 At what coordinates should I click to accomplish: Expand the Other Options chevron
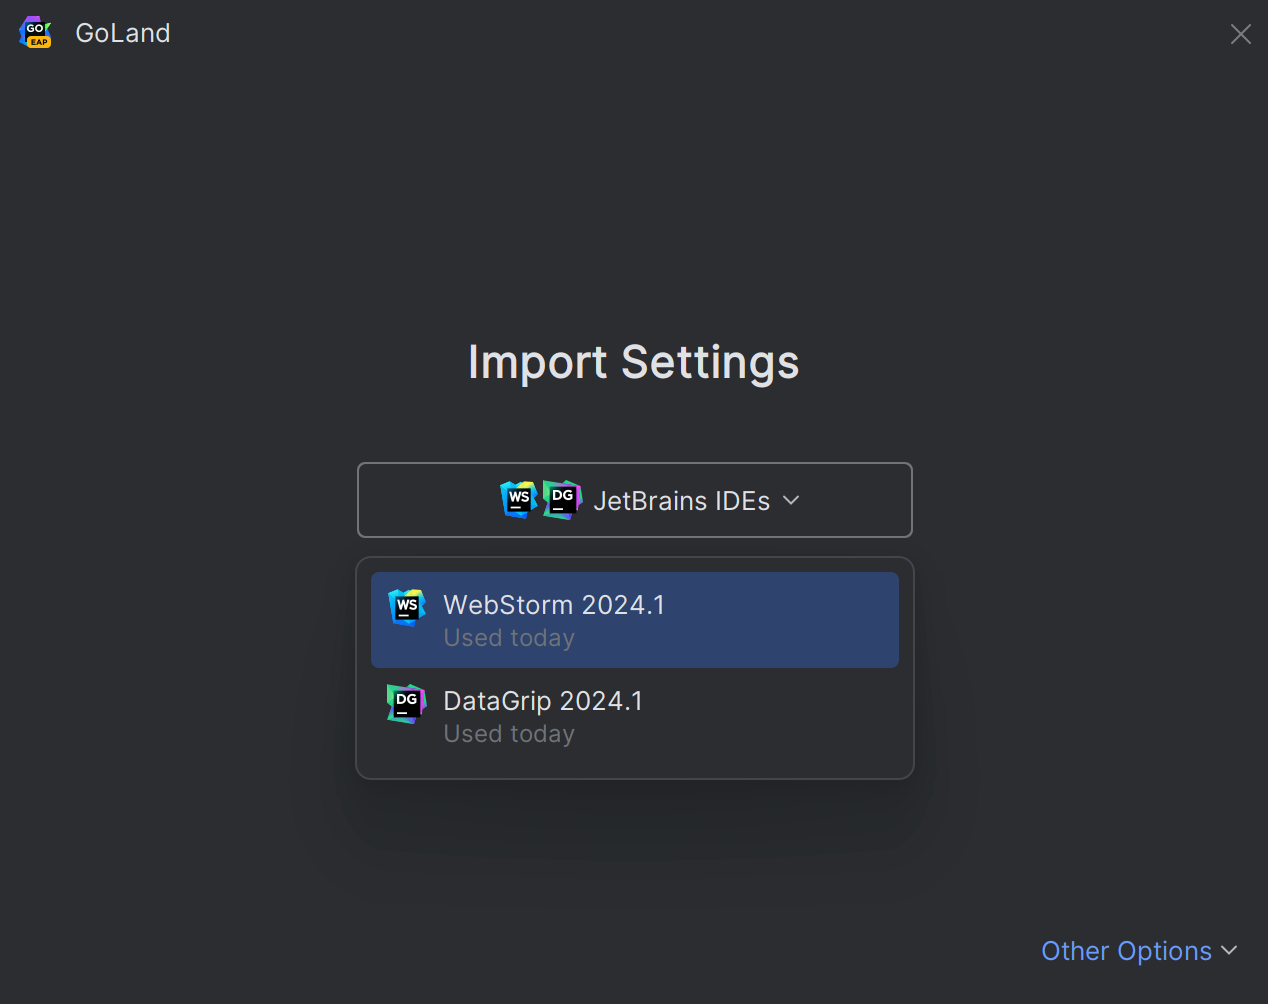[x=1230, y=950]
